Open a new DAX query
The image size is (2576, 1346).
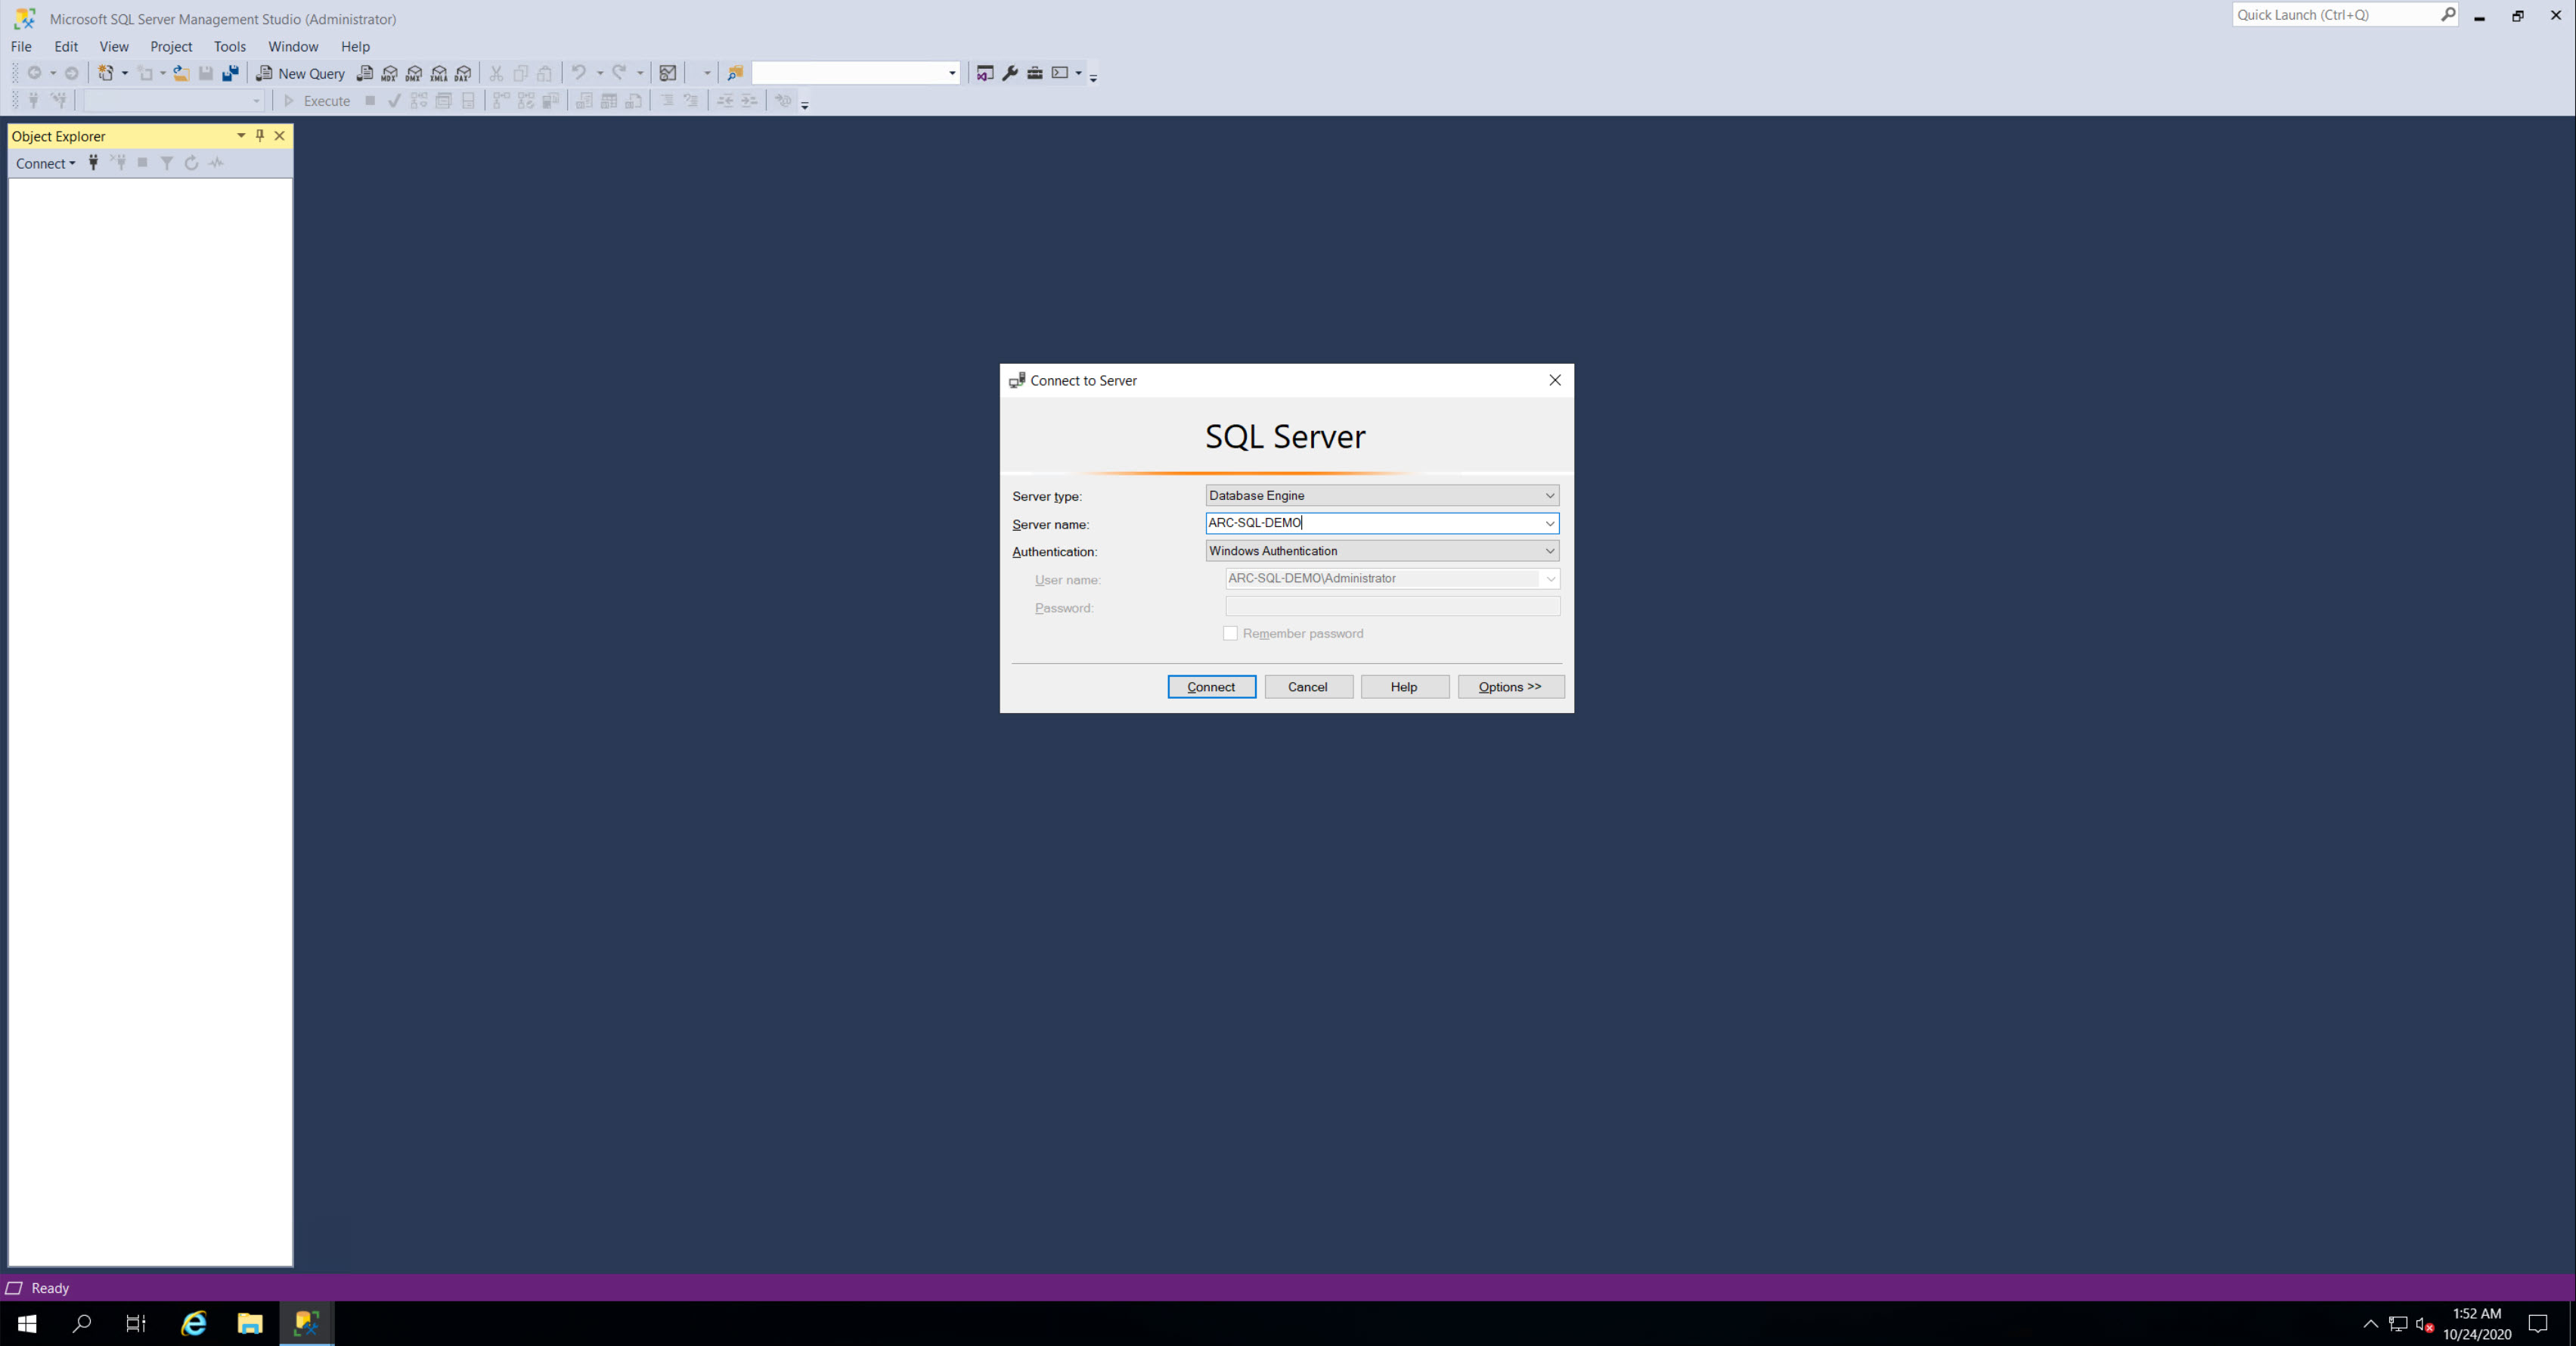click(463, 73)
